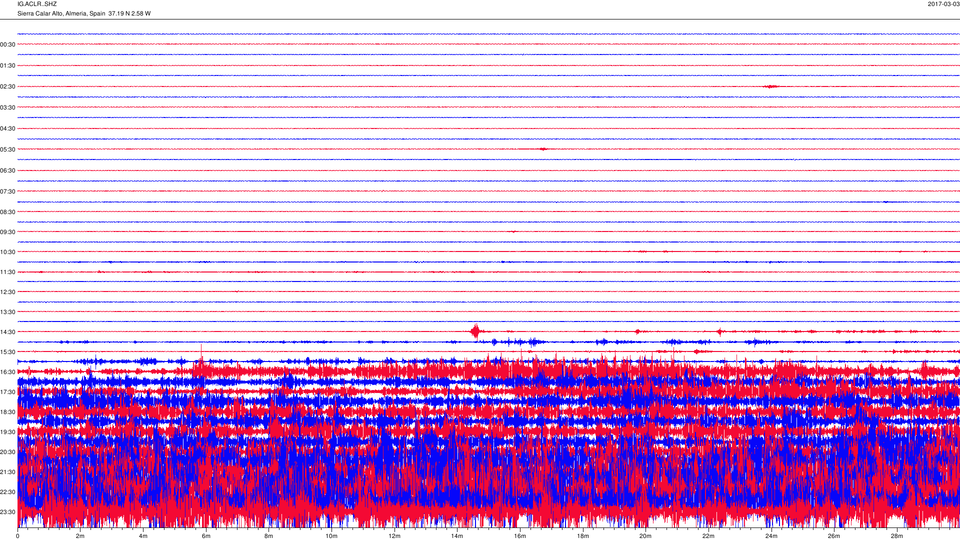The image size is (960, 540).
Task: Pick the 06:30 row label
Action: coord(8,171)
